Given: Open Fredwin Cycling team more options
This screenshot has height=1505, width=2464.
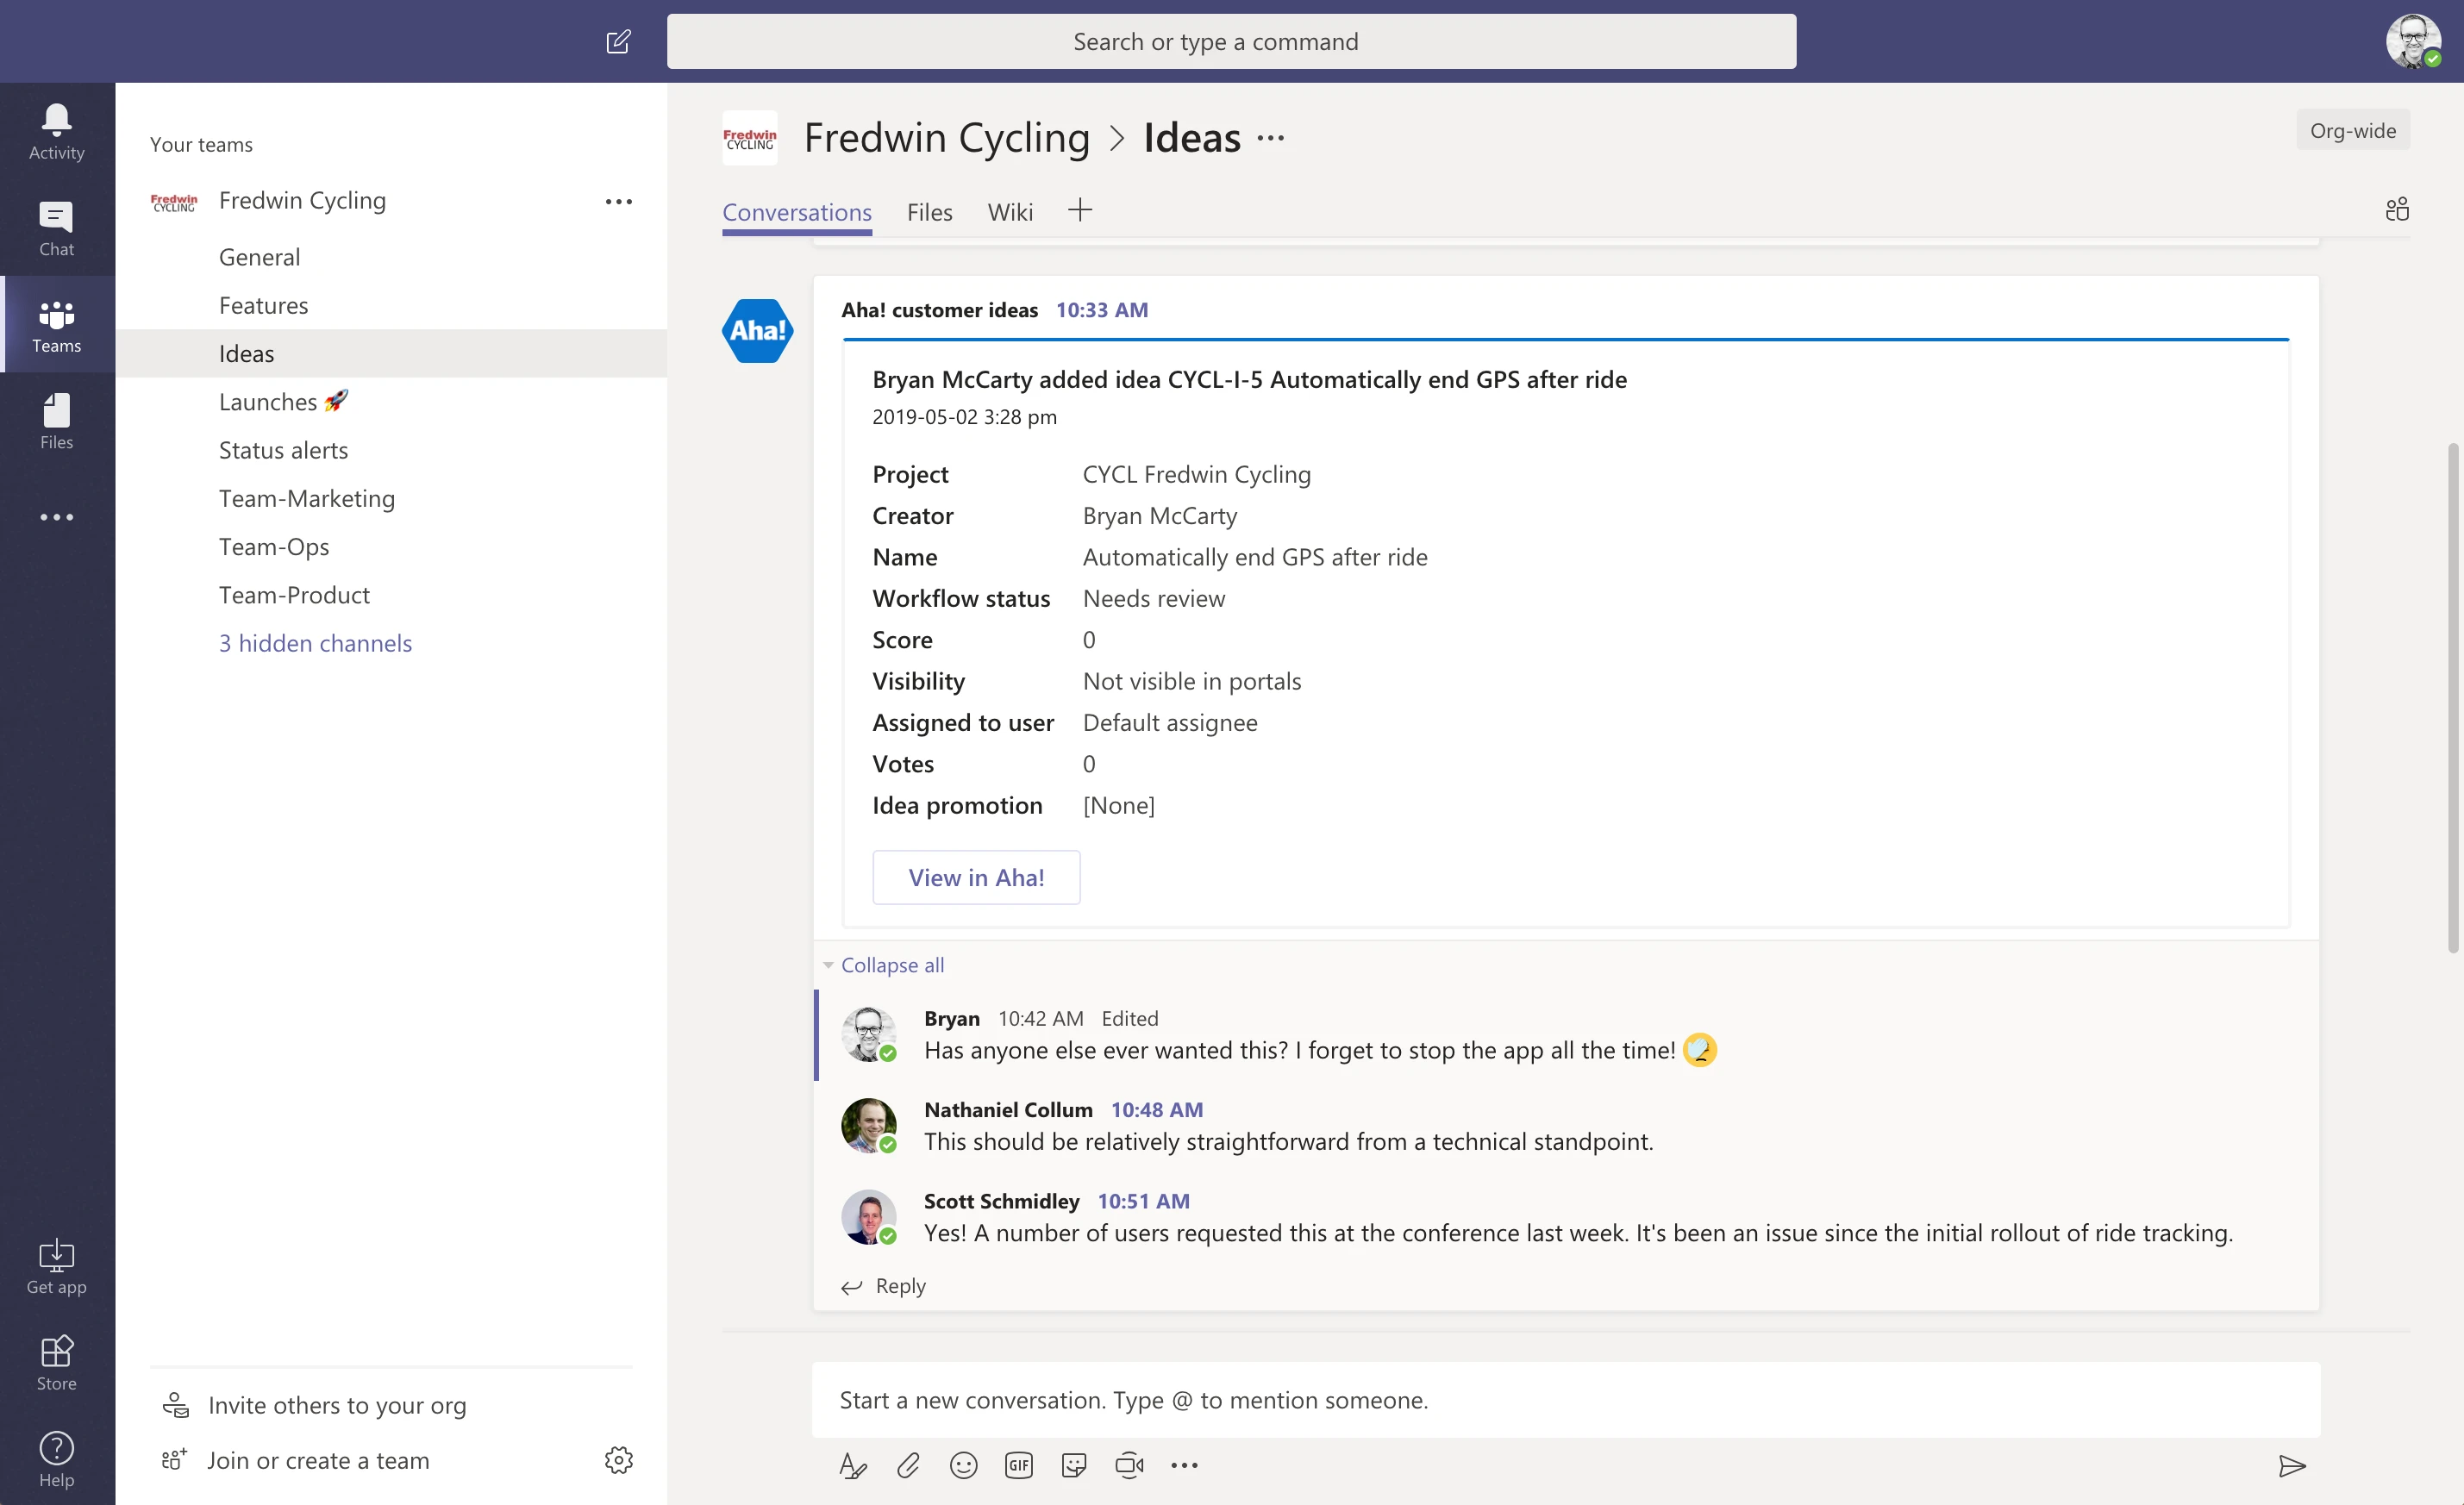Looking at the screenshot, I should (x=618, y=201).
